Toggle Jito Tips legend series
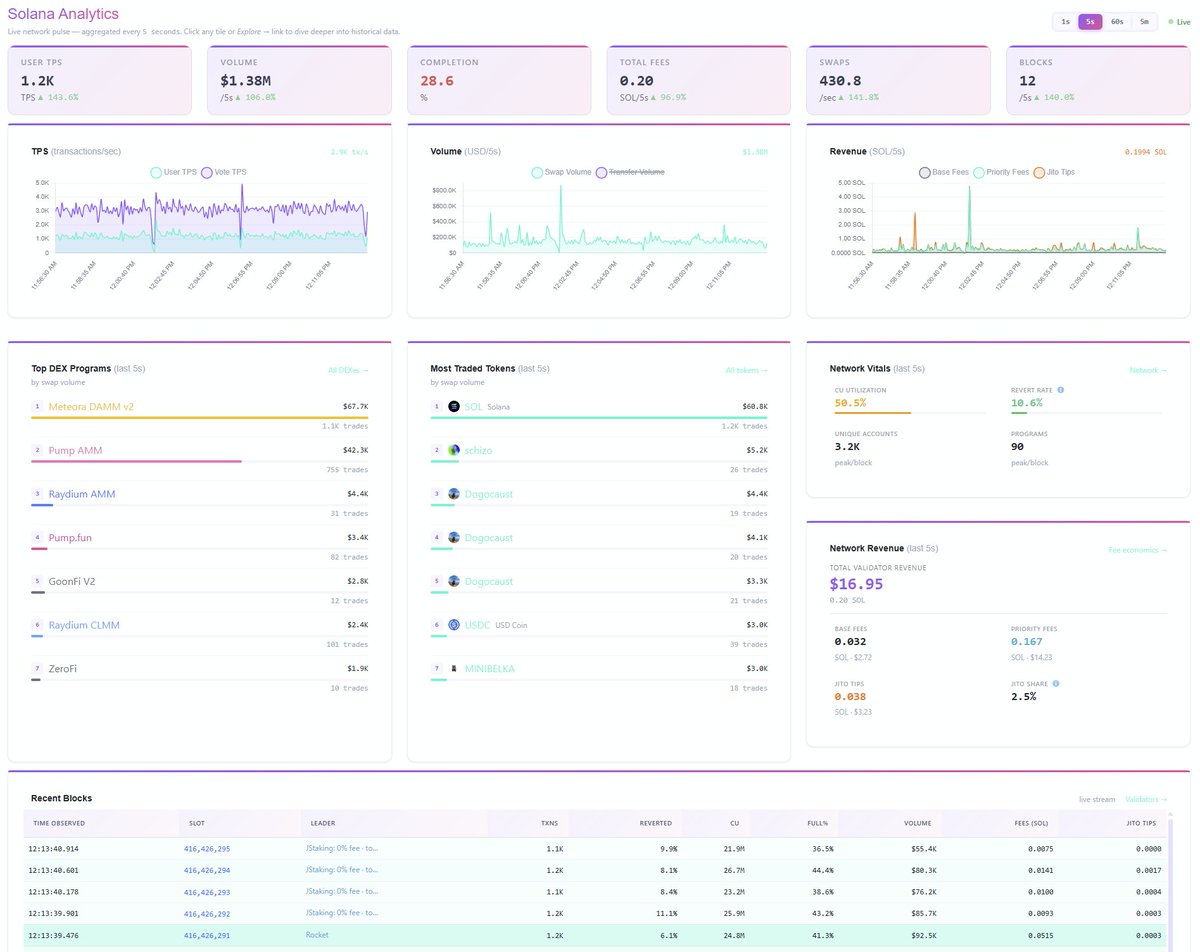Screen dimensions: 1200x952 click(1056, 172)
